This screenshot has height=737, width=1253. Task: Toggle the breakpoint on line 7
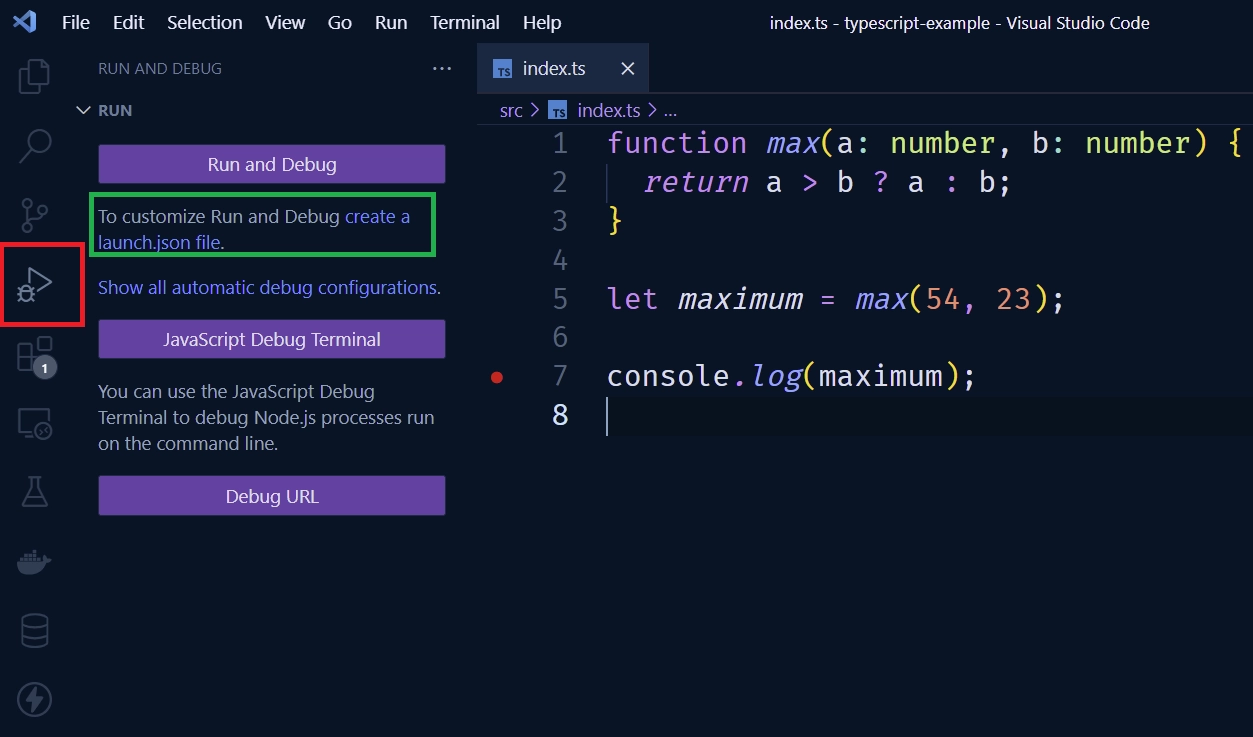[497, 377]
